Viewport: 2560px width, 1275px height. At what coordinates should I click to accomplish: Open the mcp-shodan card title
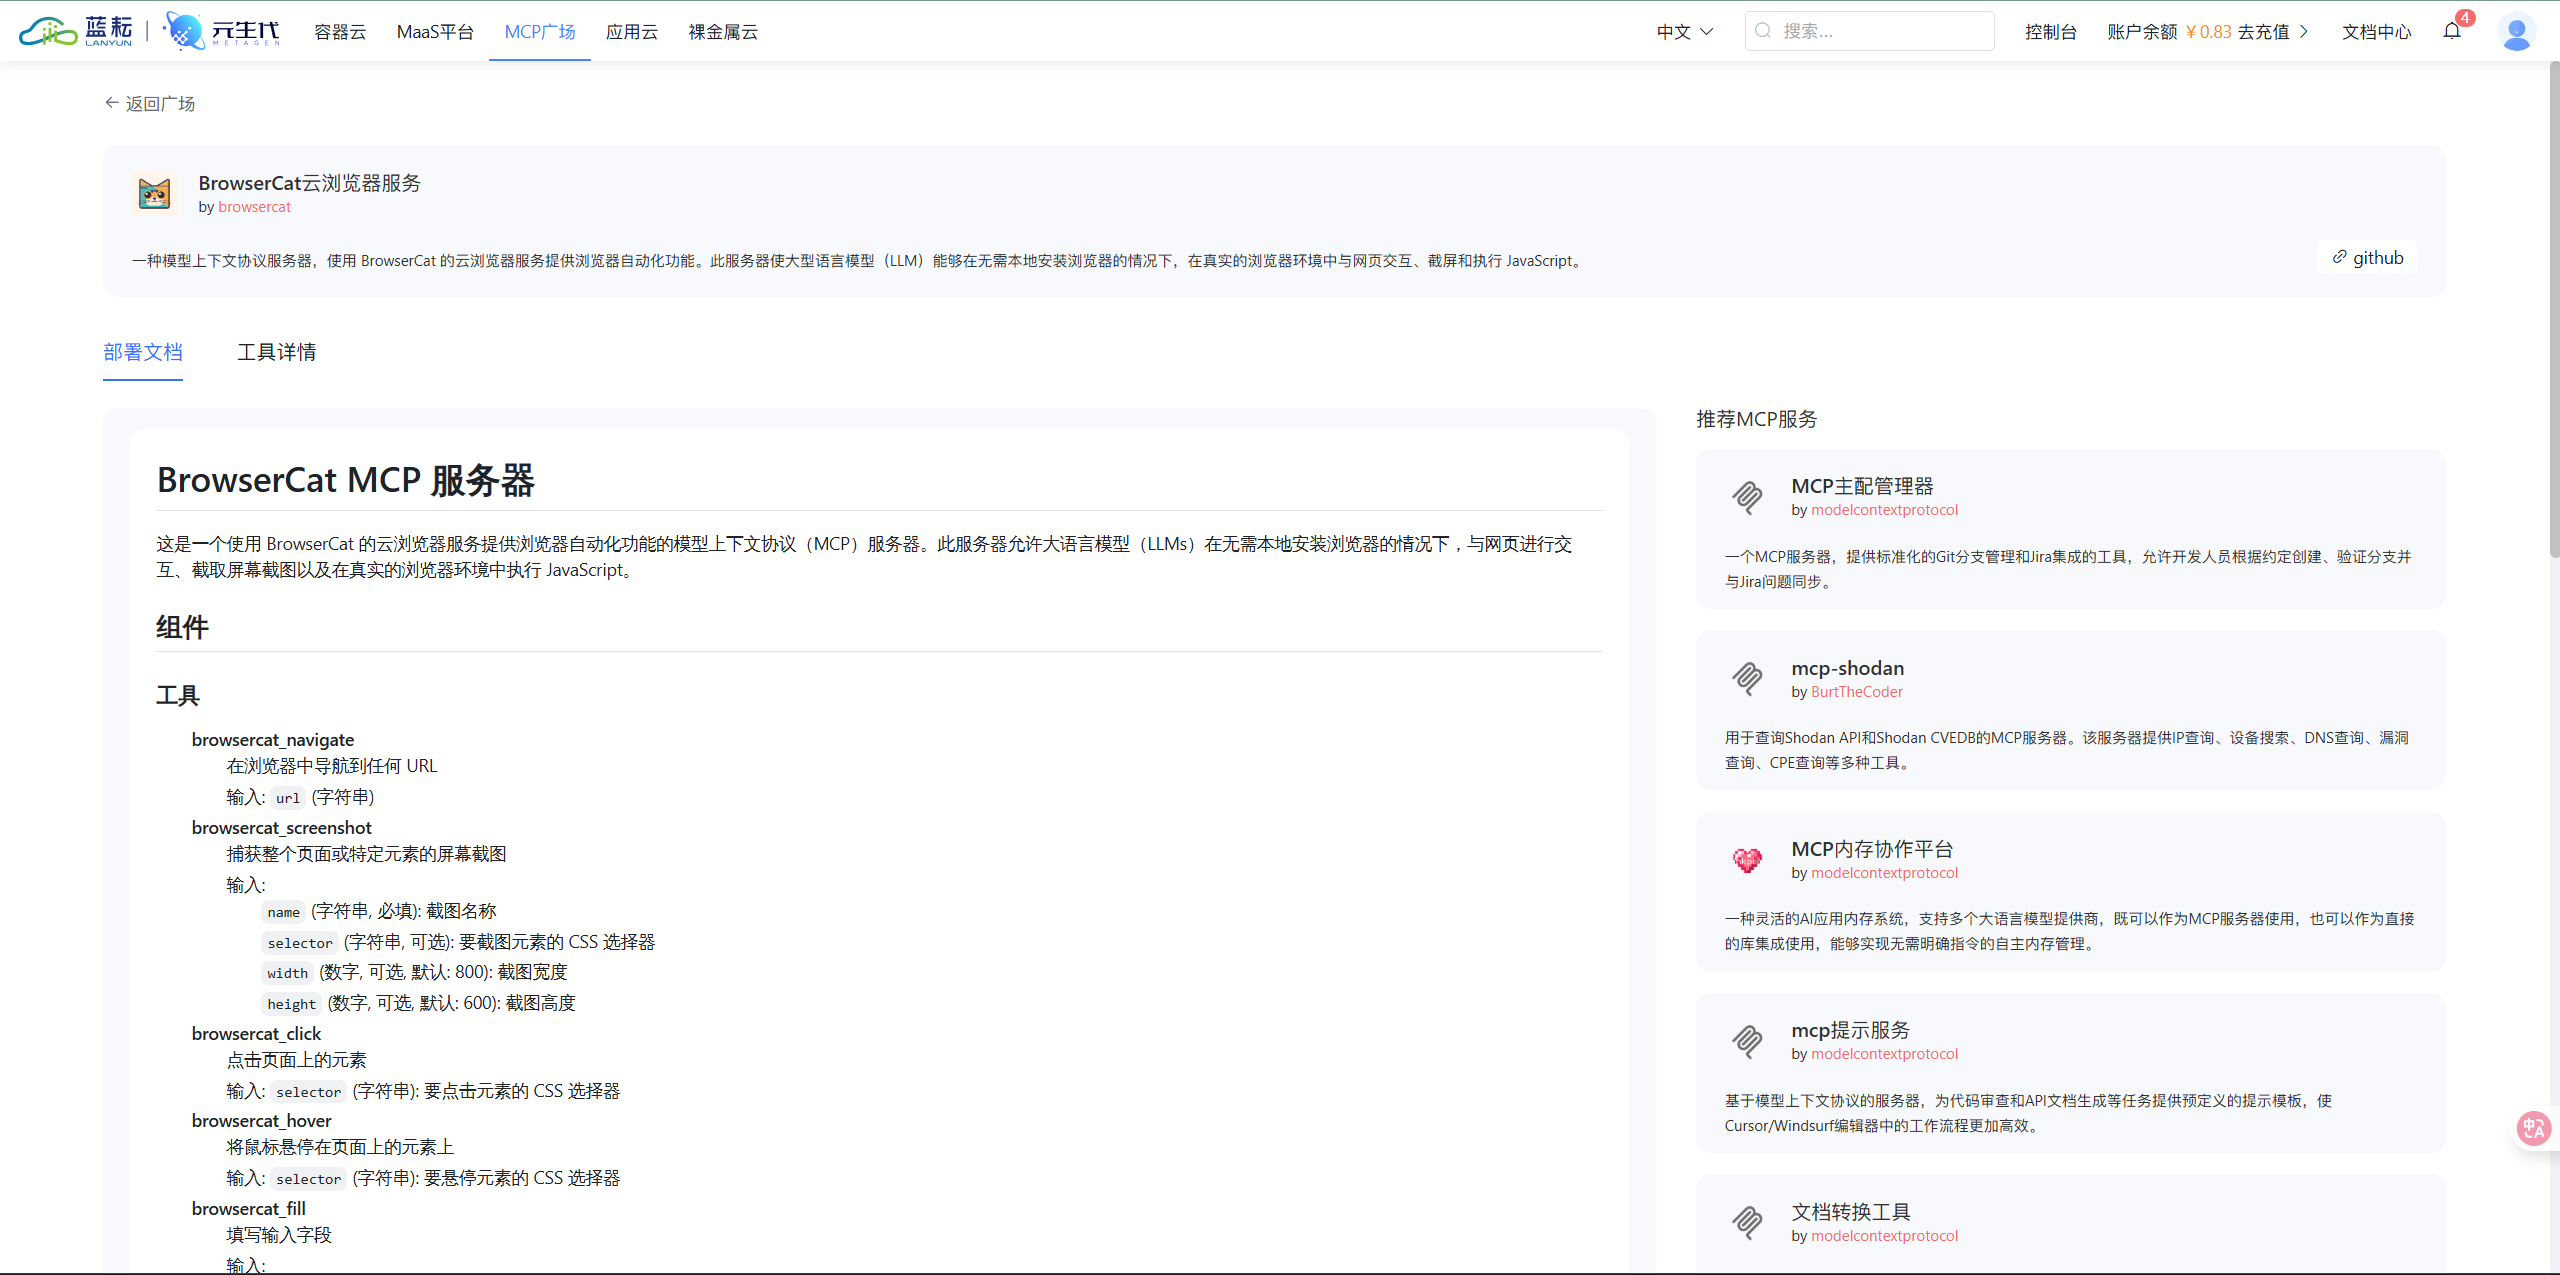click(x=1848, y=668)
